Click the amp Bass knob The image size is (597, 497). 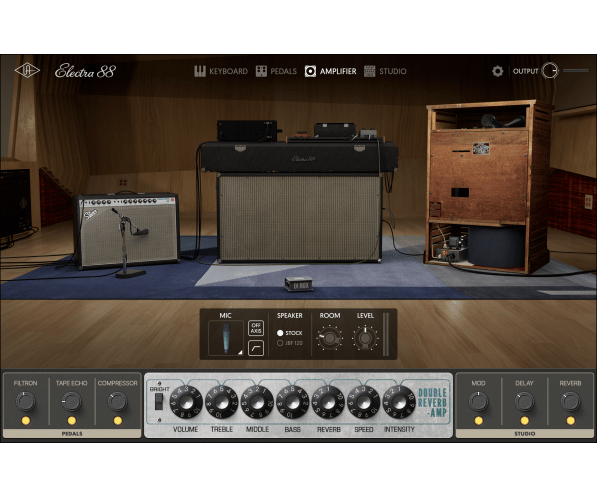[x=292, y=402]
